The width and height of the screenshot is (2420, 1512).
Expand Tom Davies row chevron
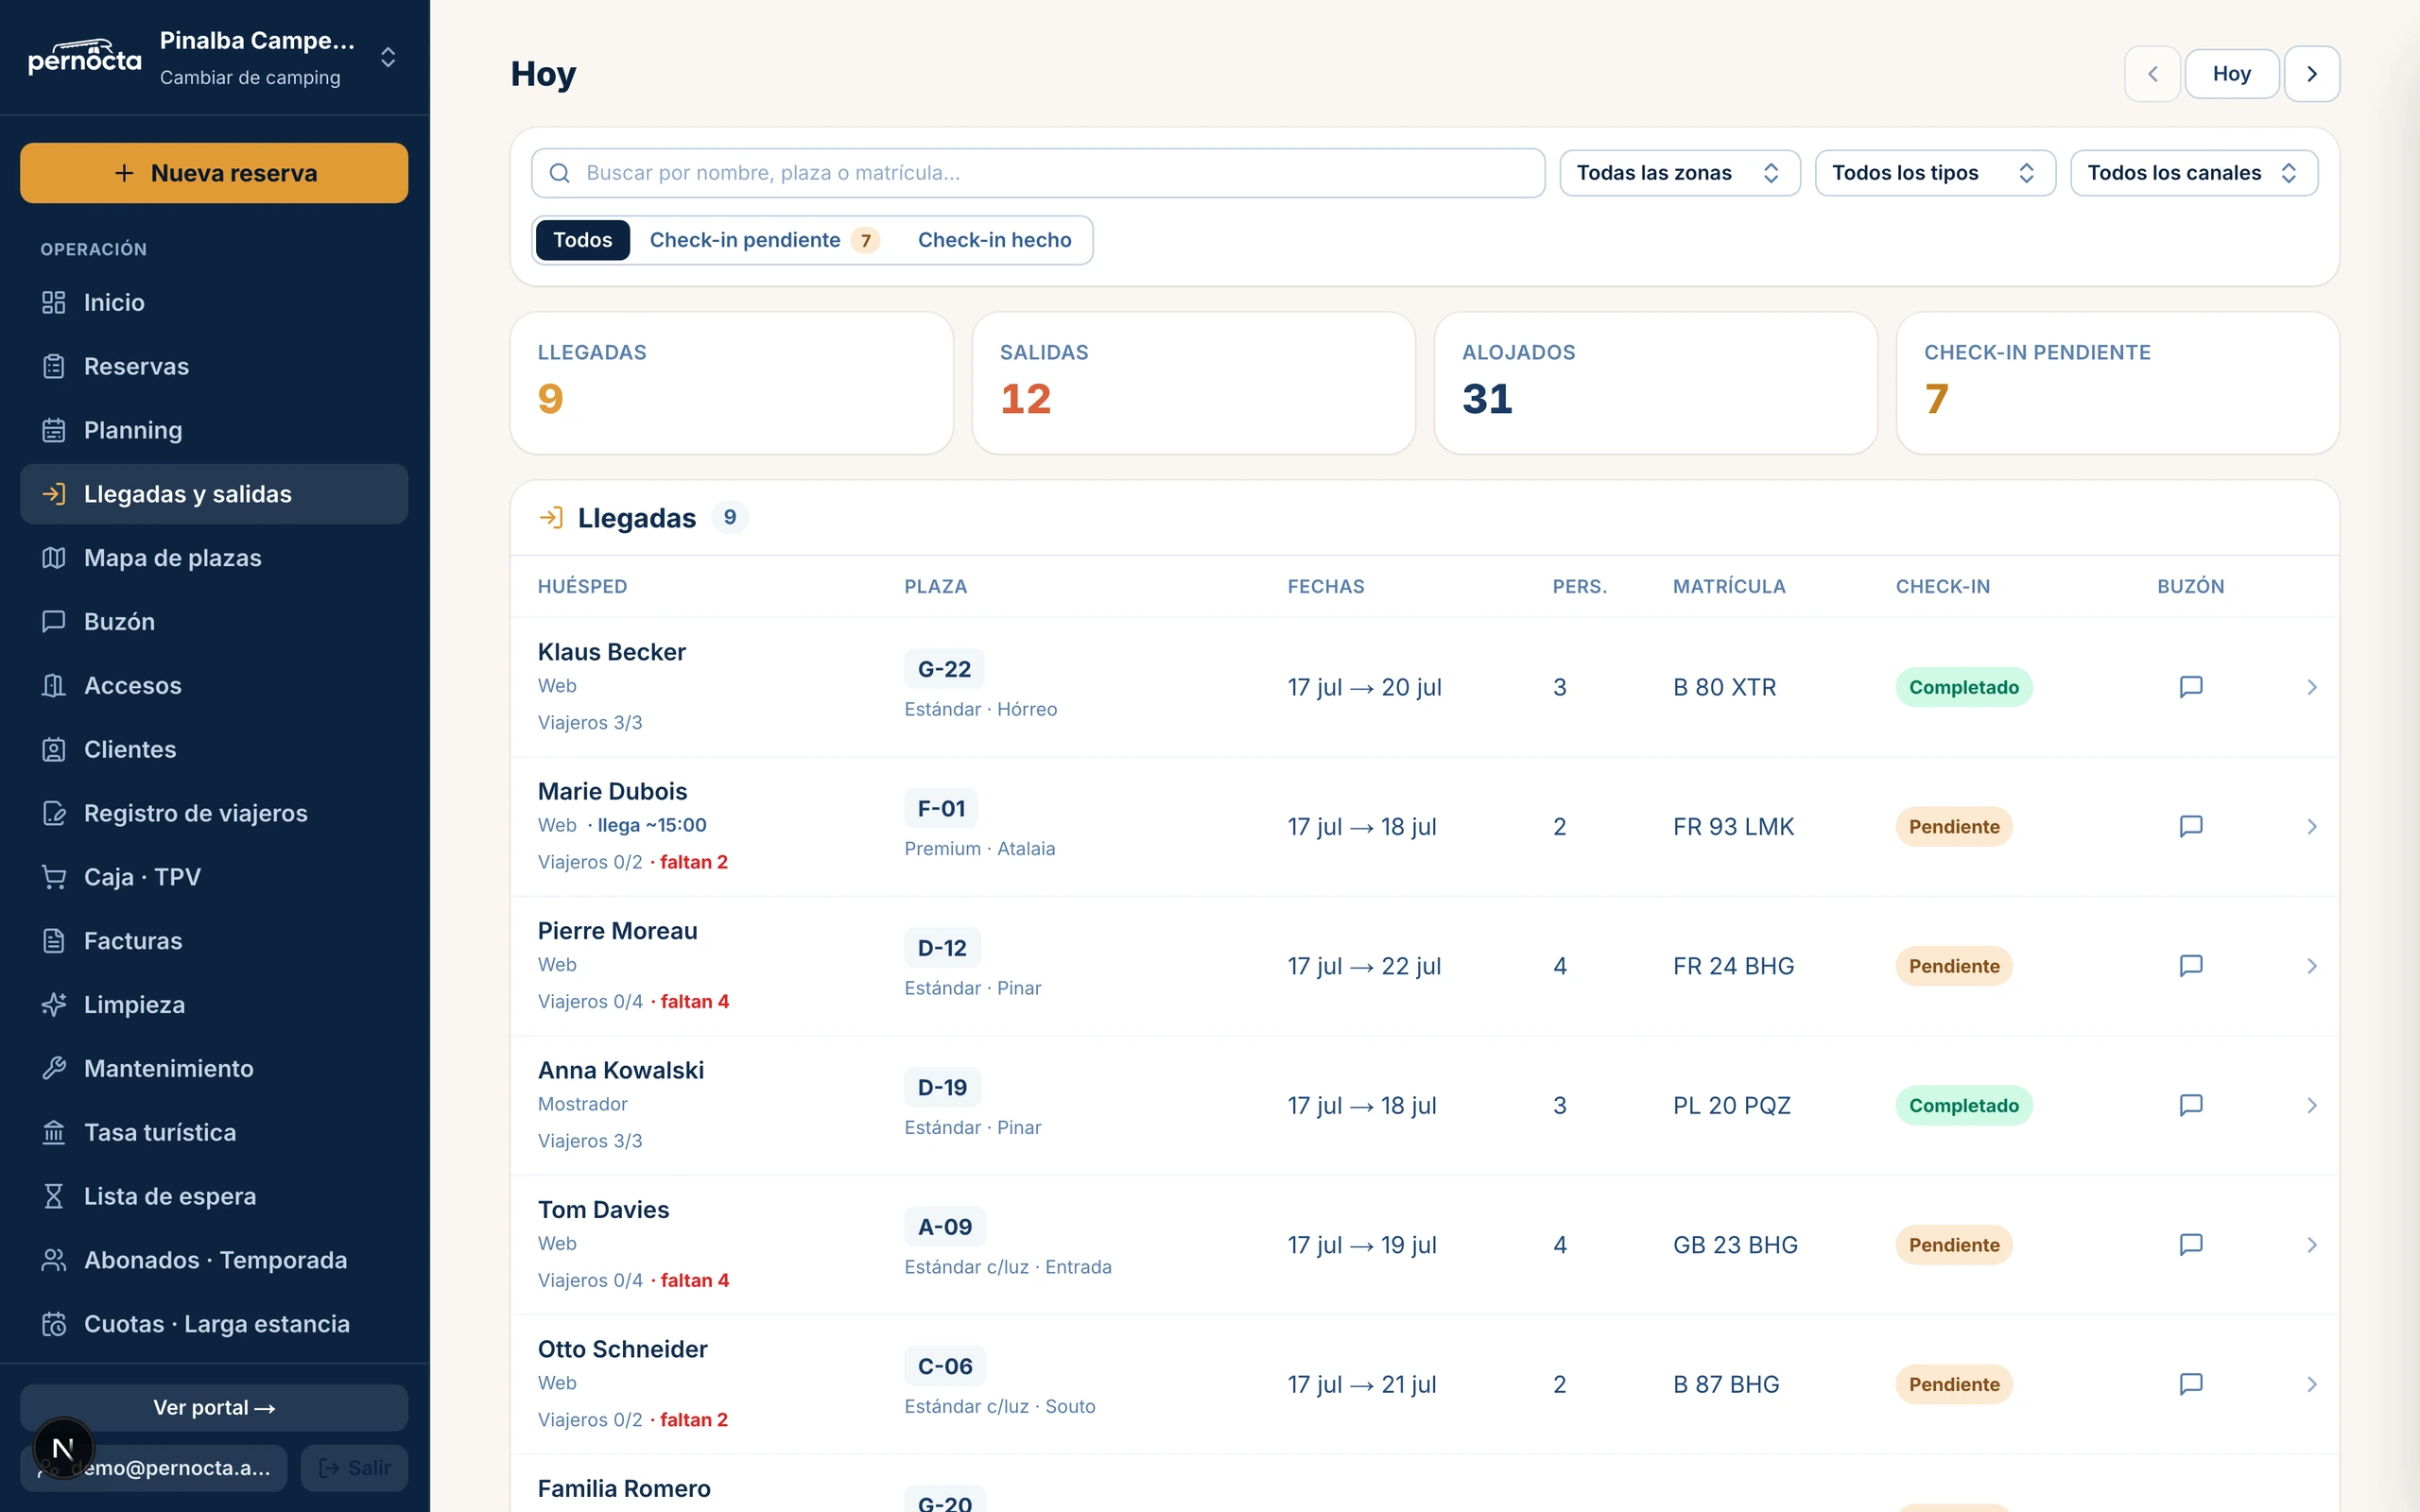[x=2312, y=1245]
